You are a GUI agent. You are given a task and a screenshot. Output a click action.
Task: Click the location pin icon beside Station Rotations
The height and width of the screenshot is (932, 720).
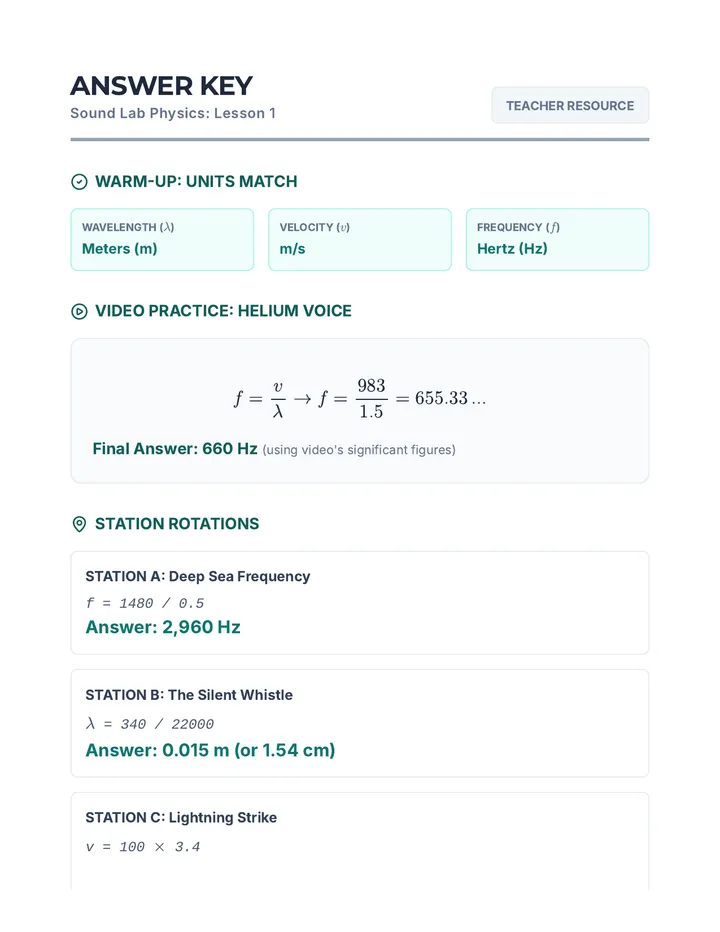coord(79,524)
